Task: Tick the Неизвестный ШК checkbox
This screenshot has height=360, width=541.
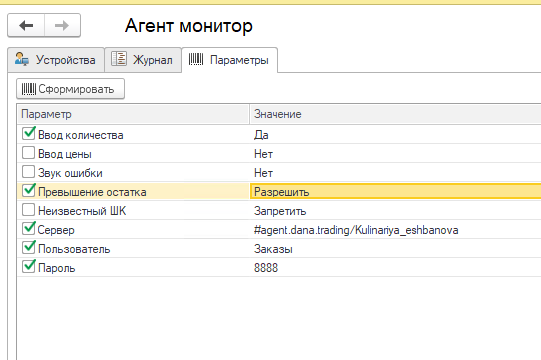Action: (28, 210)
